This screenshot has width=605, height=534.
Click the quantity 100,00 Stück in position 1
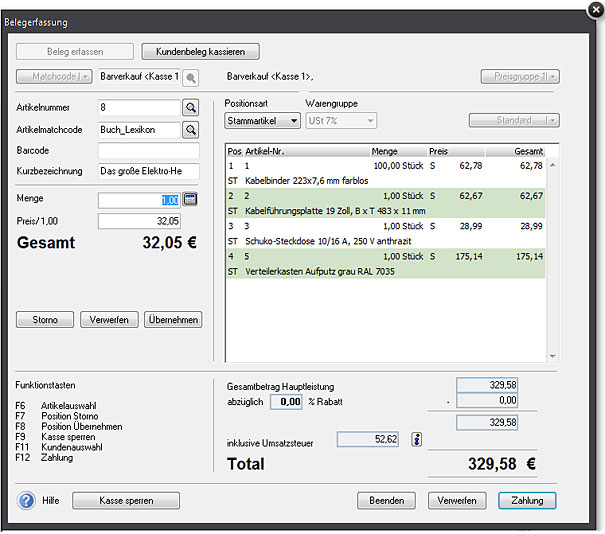398,166
